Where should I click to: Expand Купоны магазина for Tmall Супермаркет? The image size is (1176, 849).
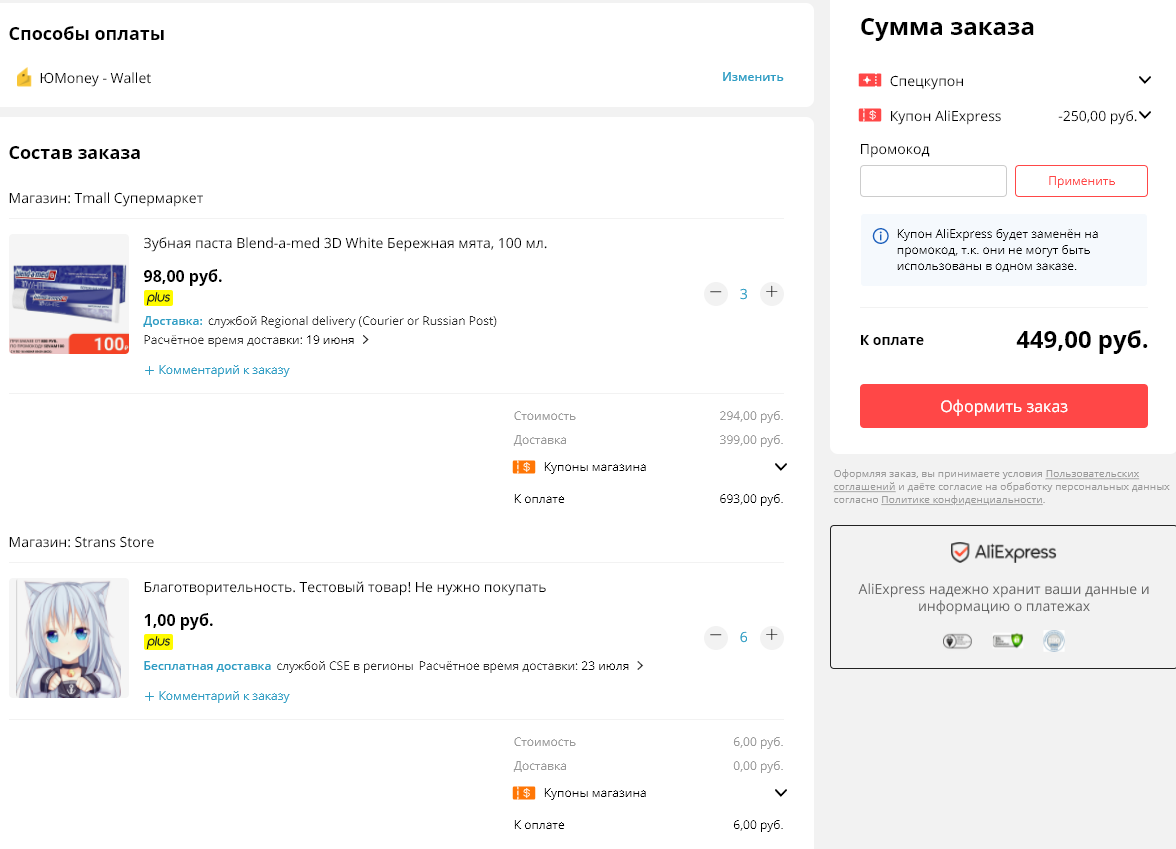[x=781, y=466]
